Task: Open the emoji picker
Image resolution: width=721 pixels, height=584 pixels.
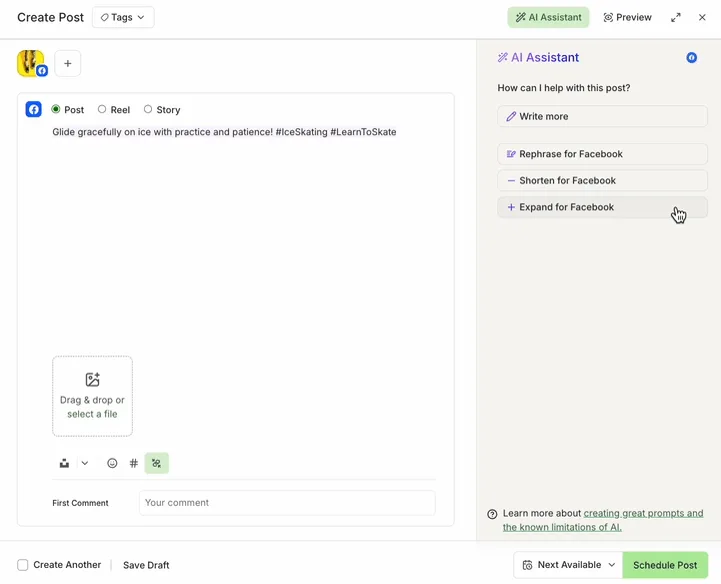Action: tap(112, 463)
